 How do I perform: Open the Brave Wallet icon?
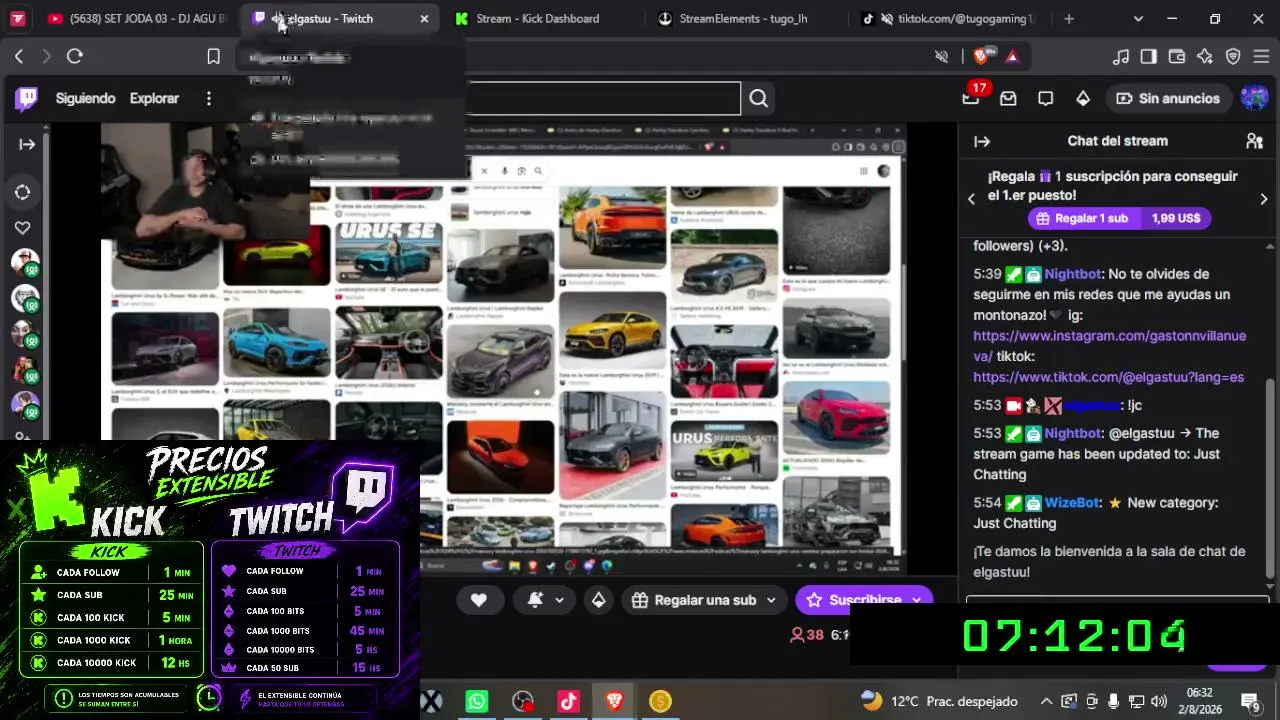click(x=1177, y=57)
